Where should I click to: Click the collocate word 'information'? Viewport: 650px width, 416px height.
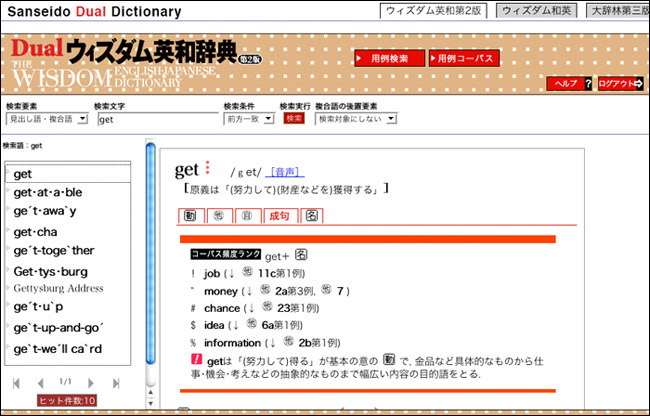coord(232,343)
